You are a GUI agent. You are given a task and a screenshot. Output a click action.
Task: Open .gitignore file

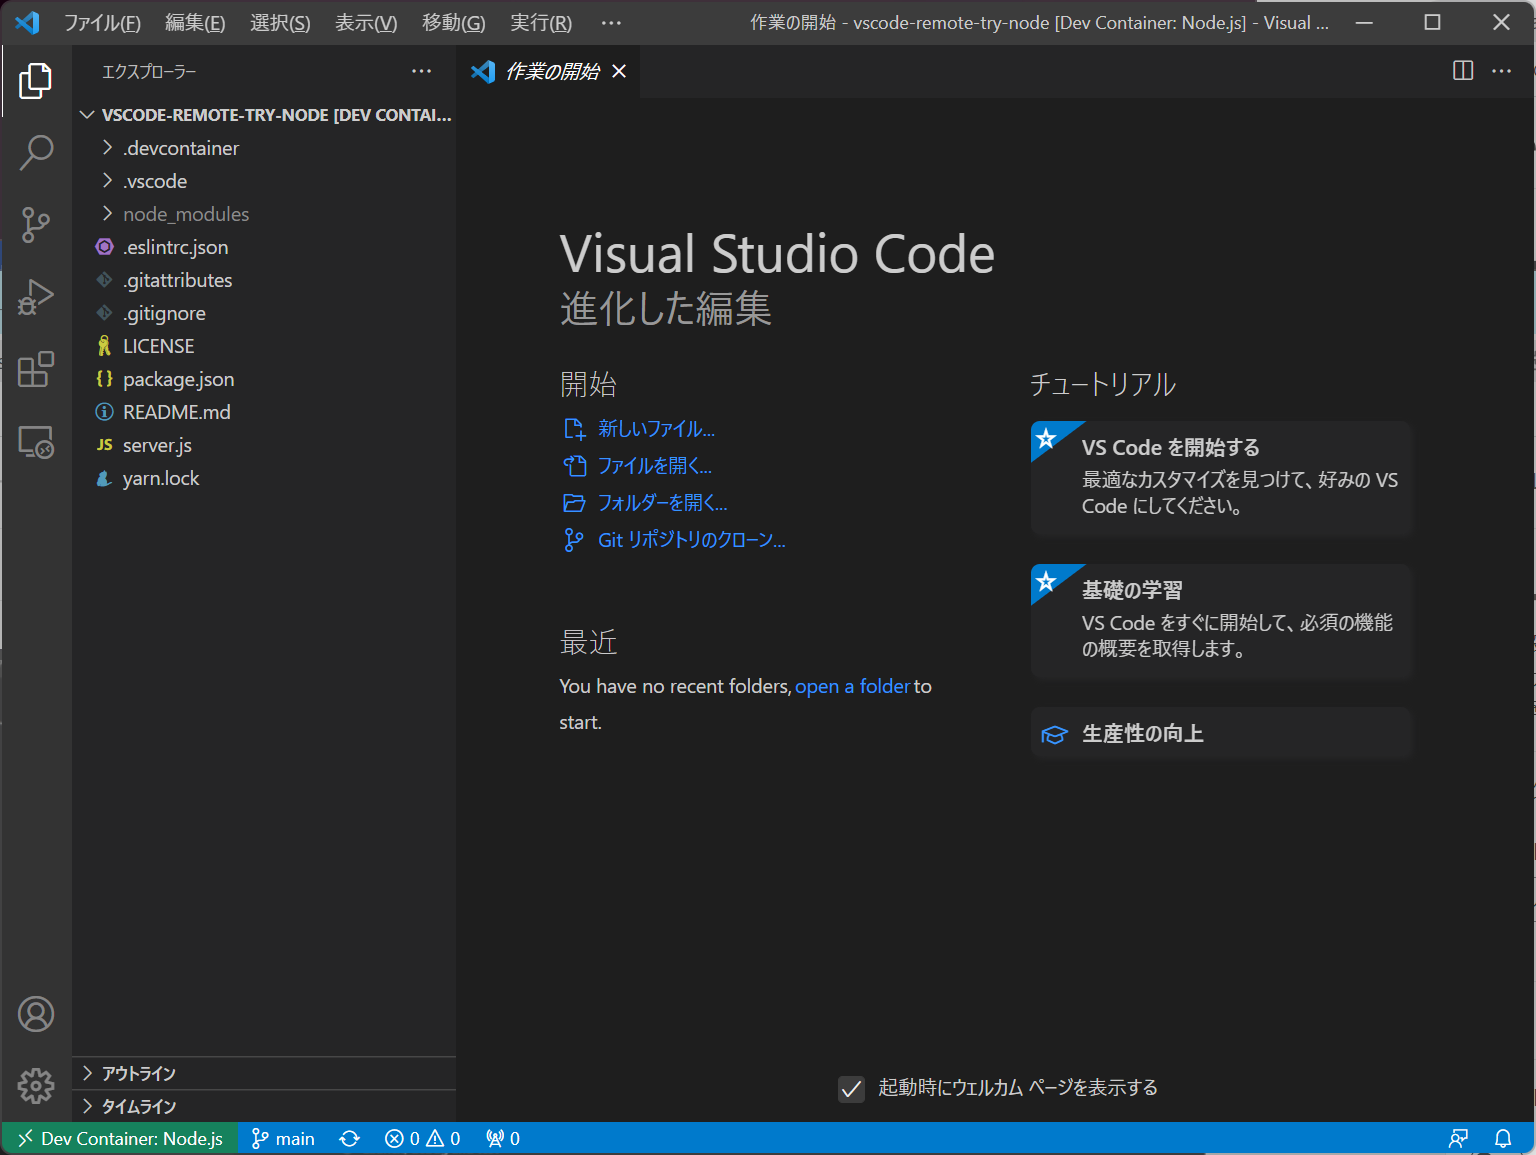point(264,313)
